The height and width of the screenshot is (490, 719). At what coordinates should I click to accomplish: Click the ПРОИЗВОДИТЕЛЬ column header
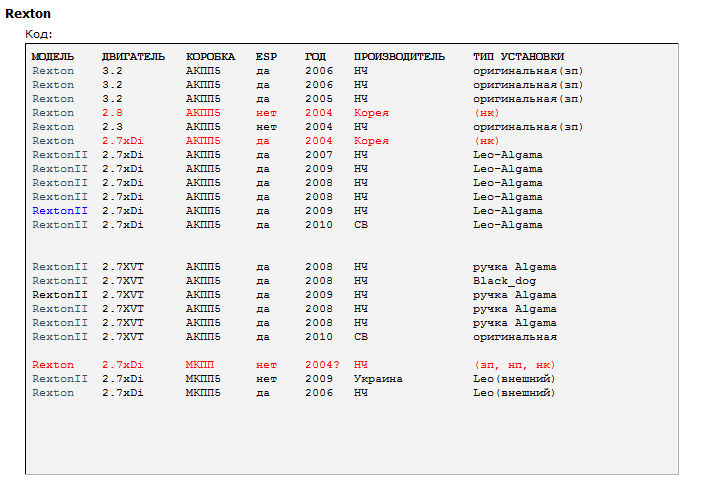pos(399,57)
